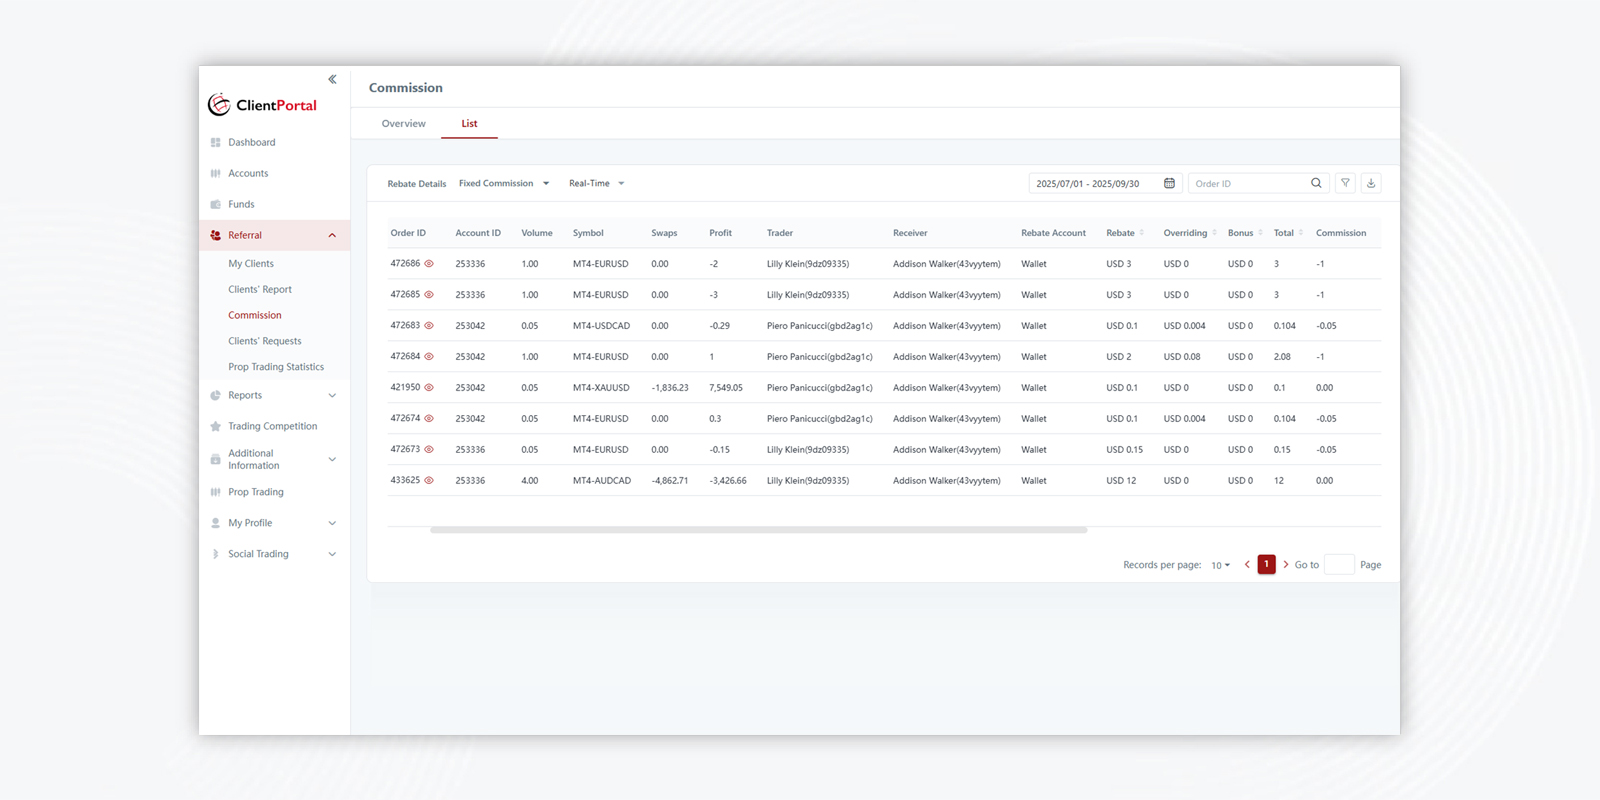Click the calendar icon in date range
Image resolution: width=1600 pixels, height=800 pixels.
point(1169,183)
